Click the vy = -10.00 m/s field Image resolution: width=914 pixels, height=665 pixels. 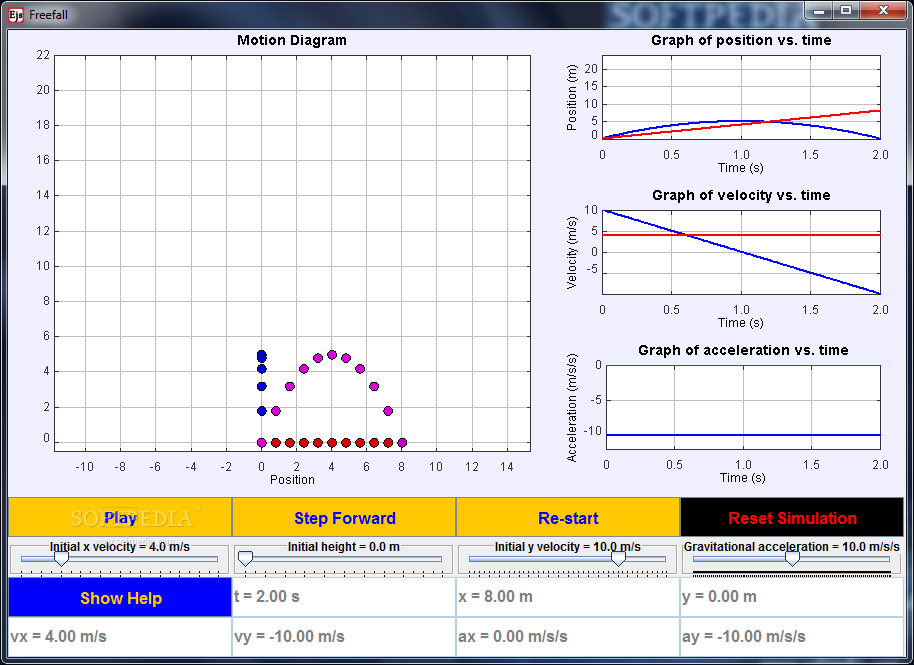[344, 636]
